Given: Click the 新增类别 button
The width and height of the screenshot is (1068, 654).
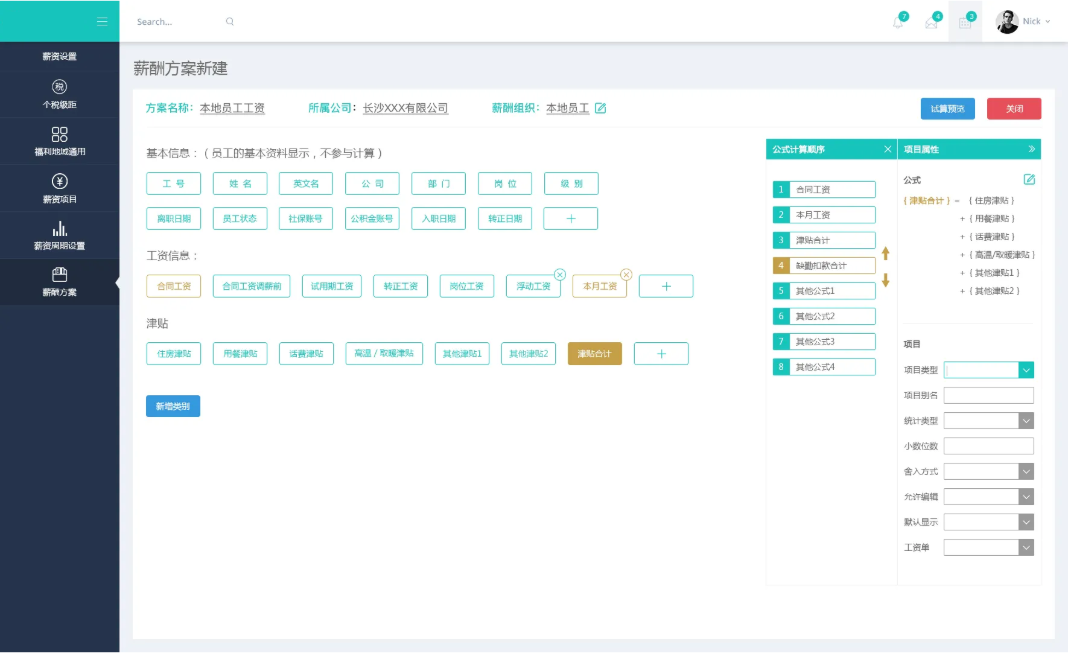Looking at the screenshot, I should point(173,406).
